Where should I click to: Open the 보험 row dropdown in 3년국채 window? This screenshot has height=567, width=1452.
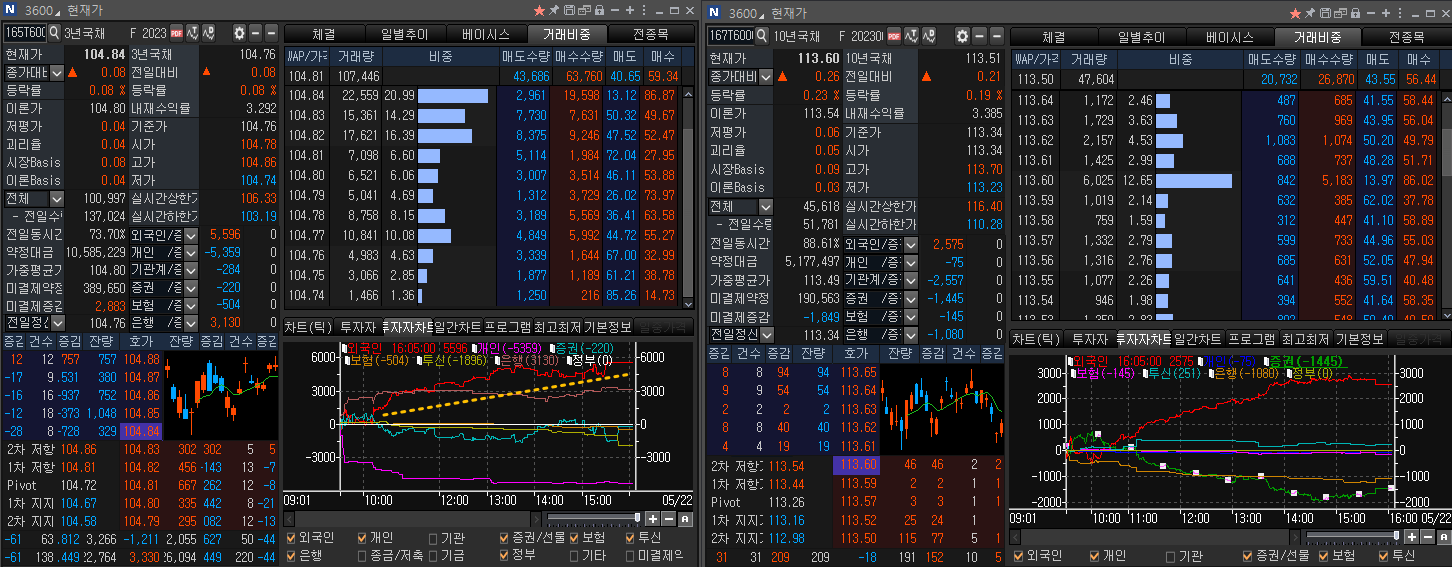coord(193,306)
